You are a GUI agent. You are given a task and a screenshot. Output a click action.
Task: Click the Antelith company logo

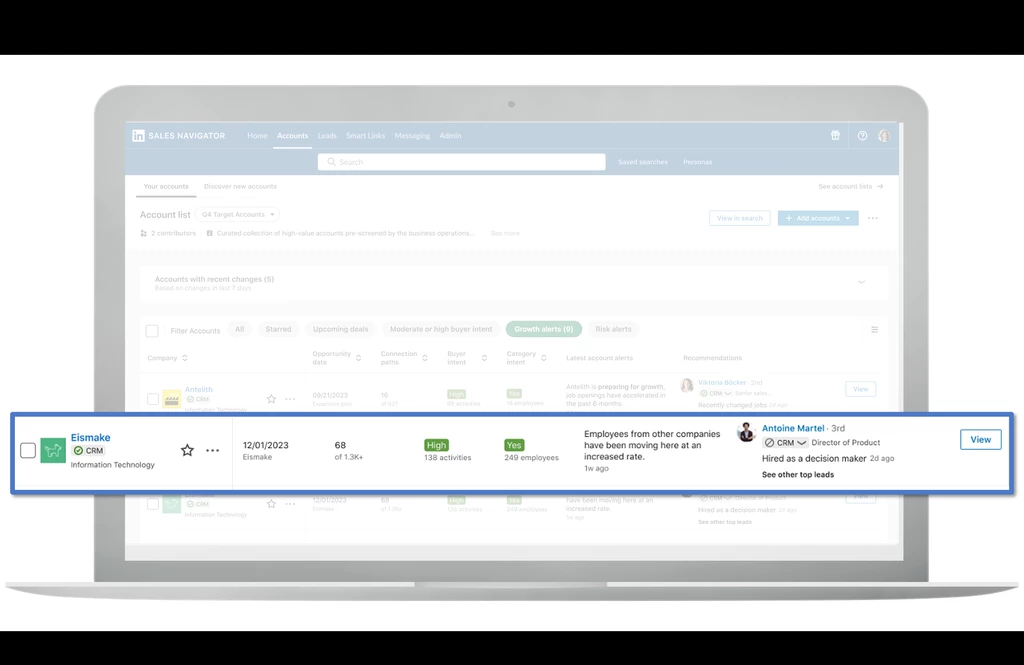point(172,398)
